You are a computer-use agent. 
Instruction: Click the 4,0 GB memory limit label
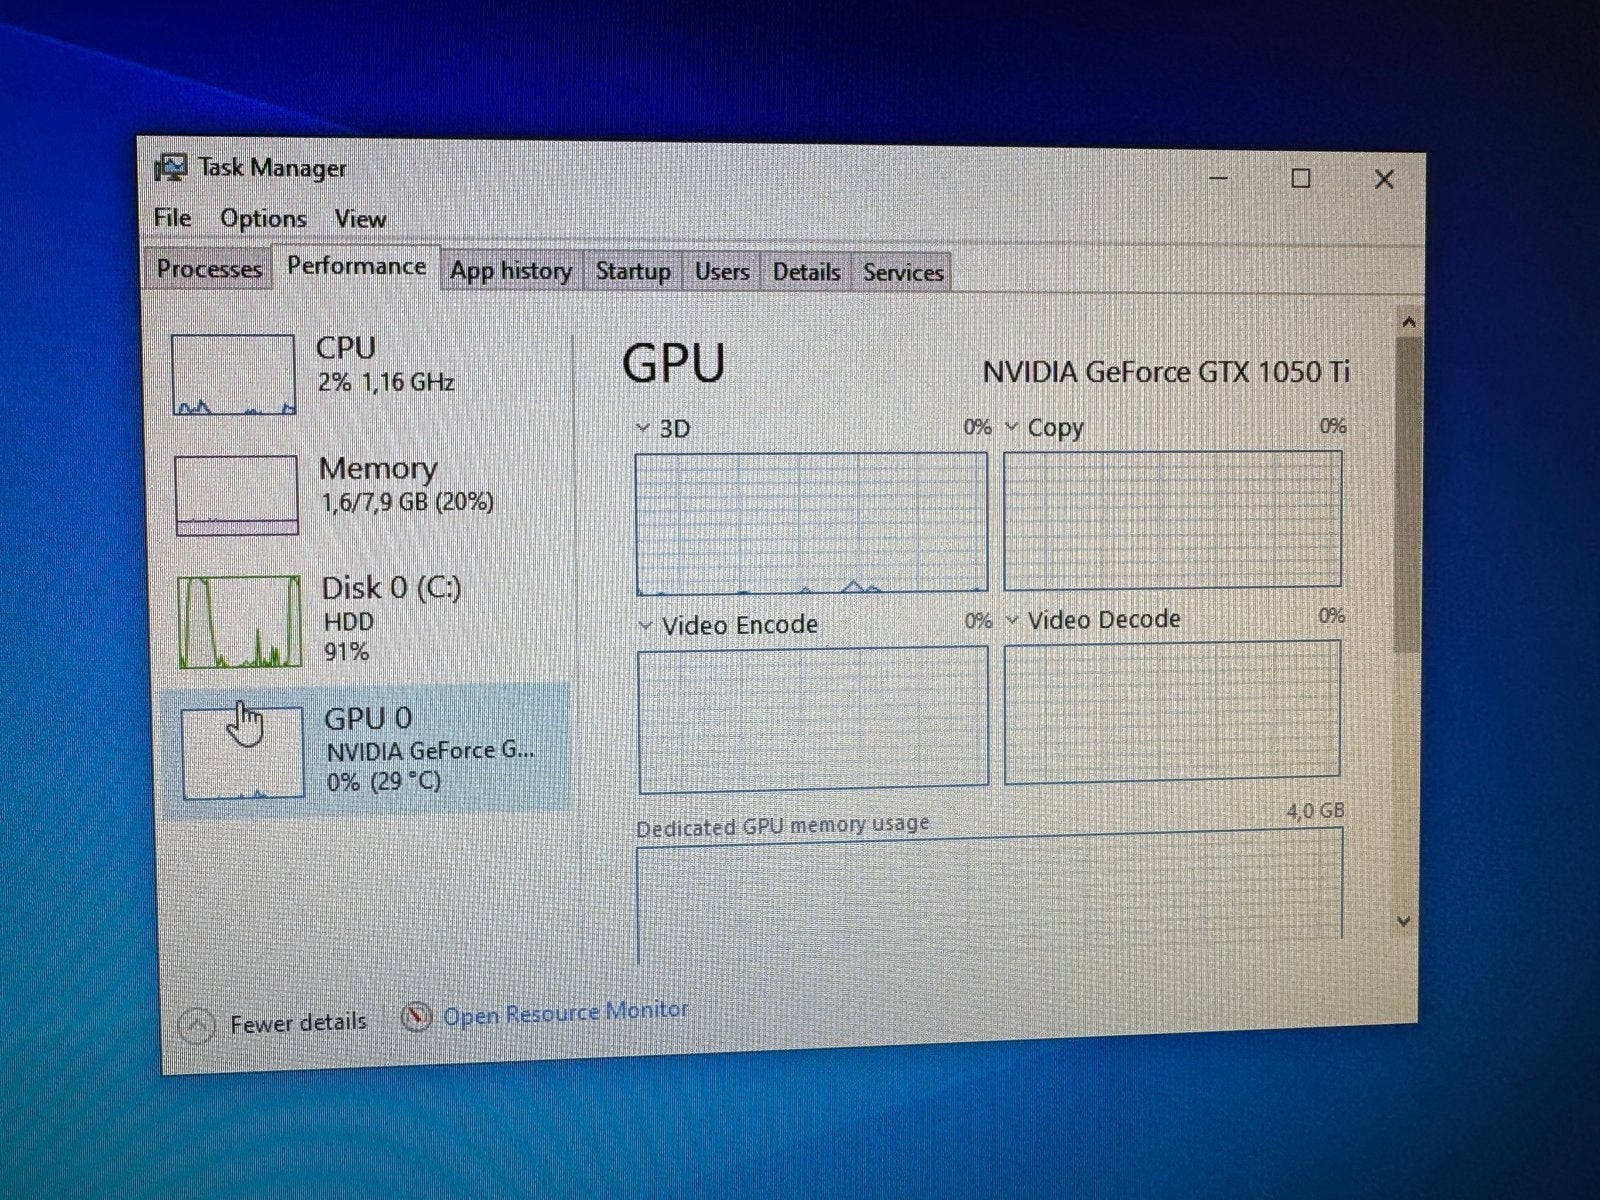(x=1315, y=811)
